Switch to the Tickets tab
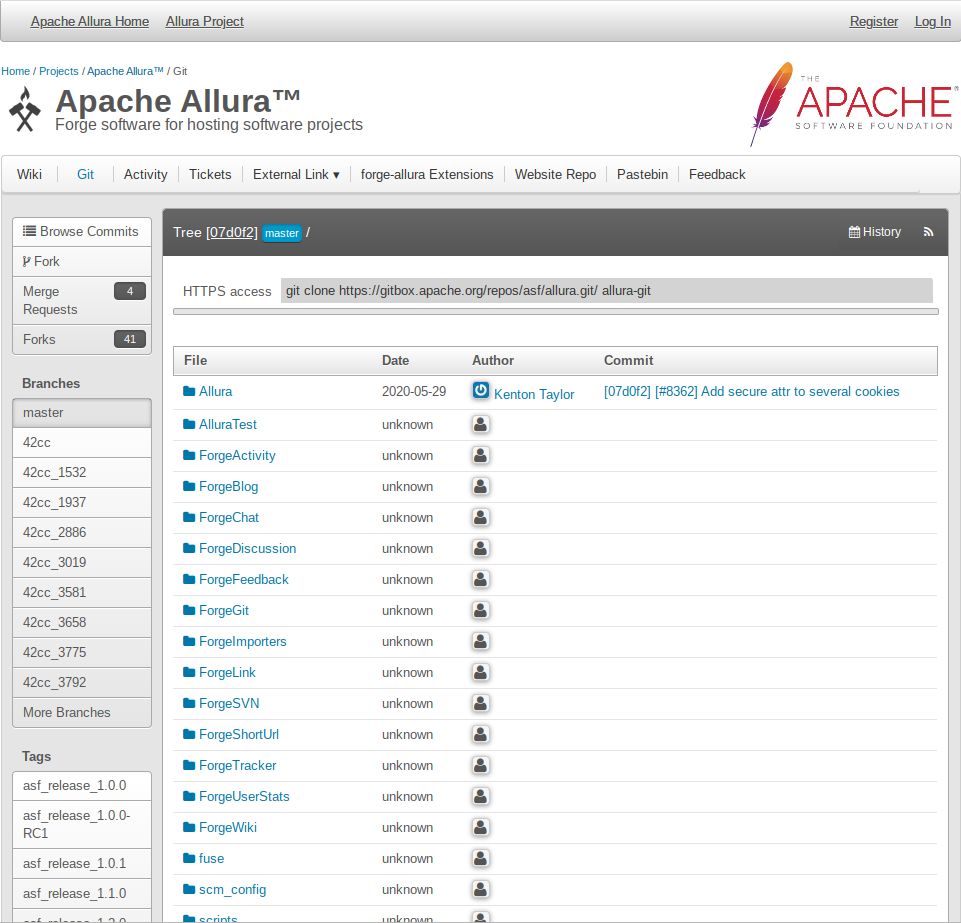Viewport: 961px width, 923px height. (x=210, y=174)
